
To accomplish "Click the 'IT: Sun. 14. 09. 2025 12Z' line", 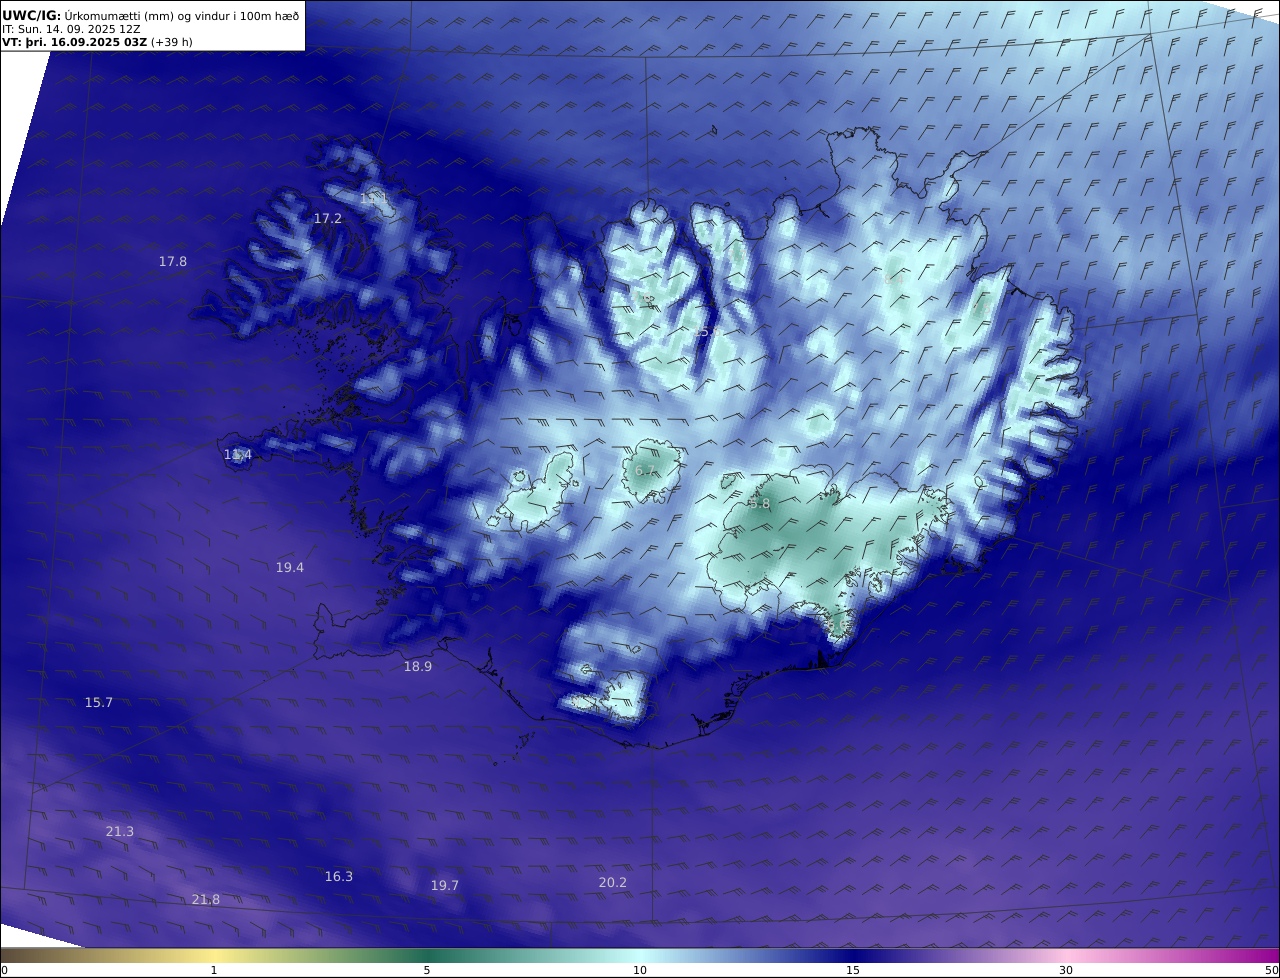I will pos(71,29).
